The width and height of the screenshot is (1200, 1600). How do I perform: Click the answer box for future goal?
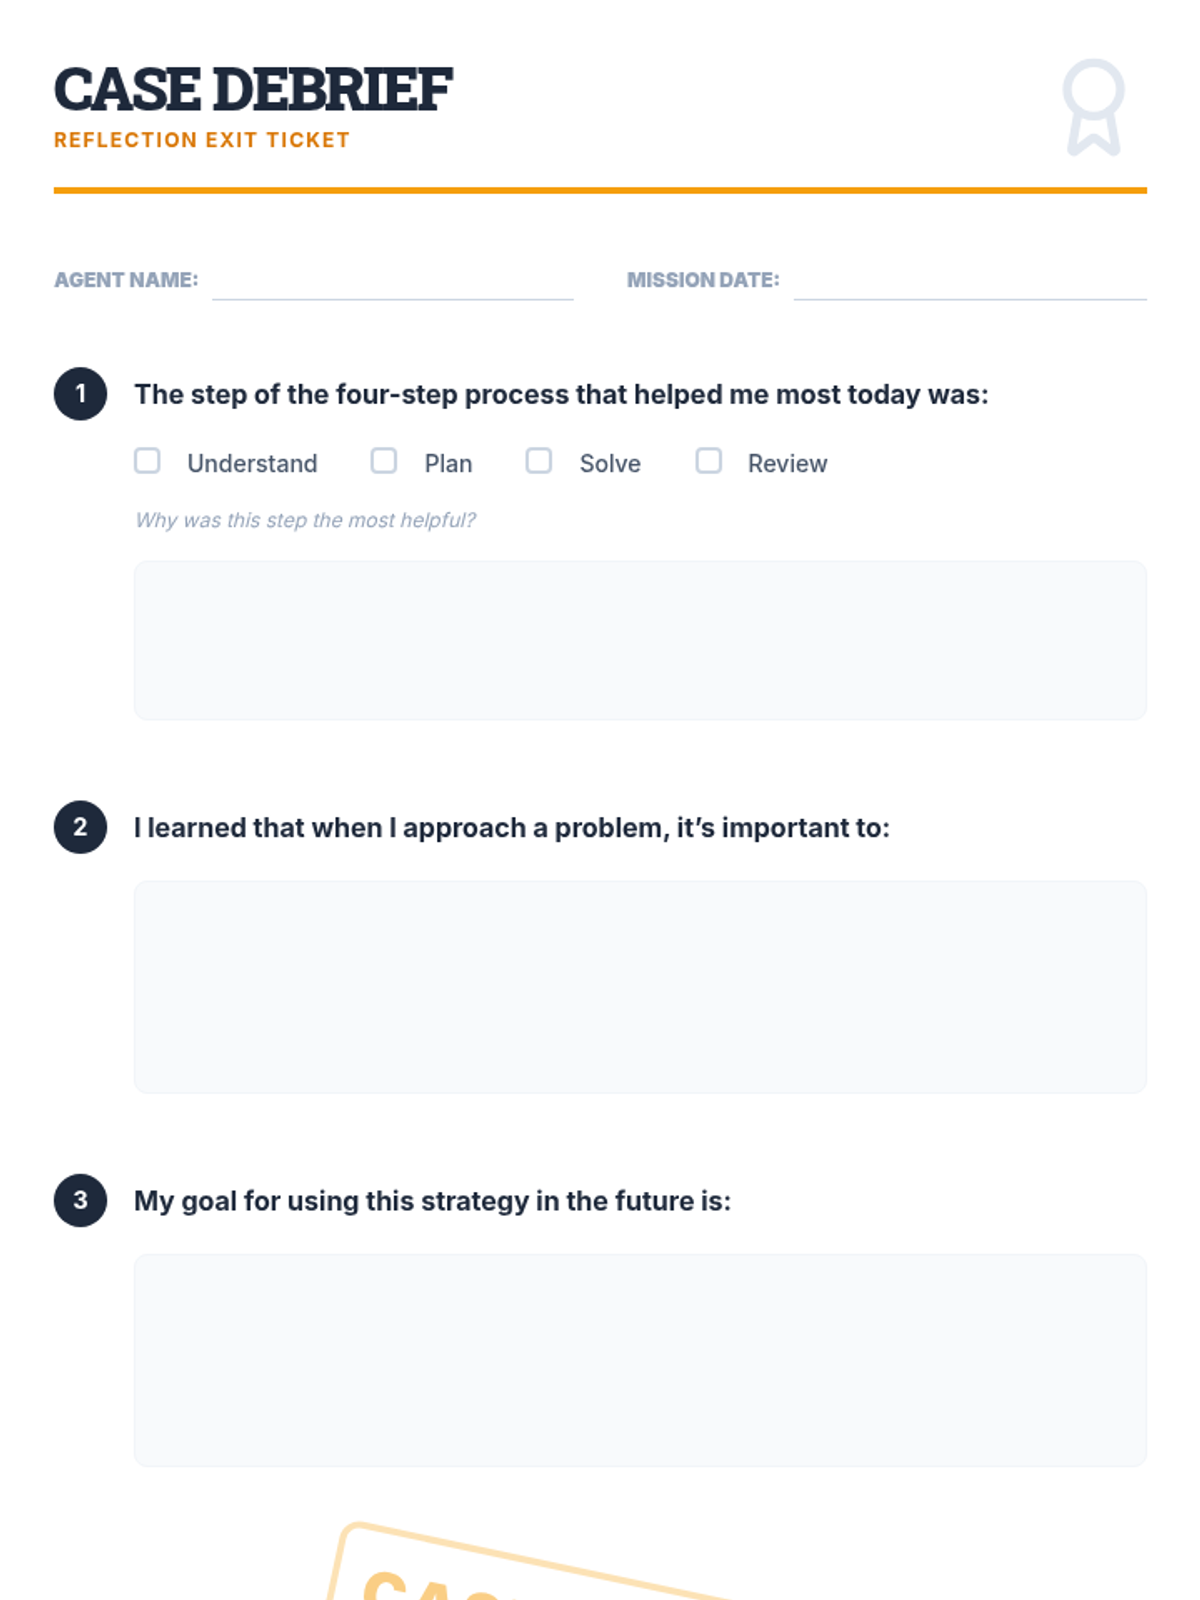pos(640,1360)
